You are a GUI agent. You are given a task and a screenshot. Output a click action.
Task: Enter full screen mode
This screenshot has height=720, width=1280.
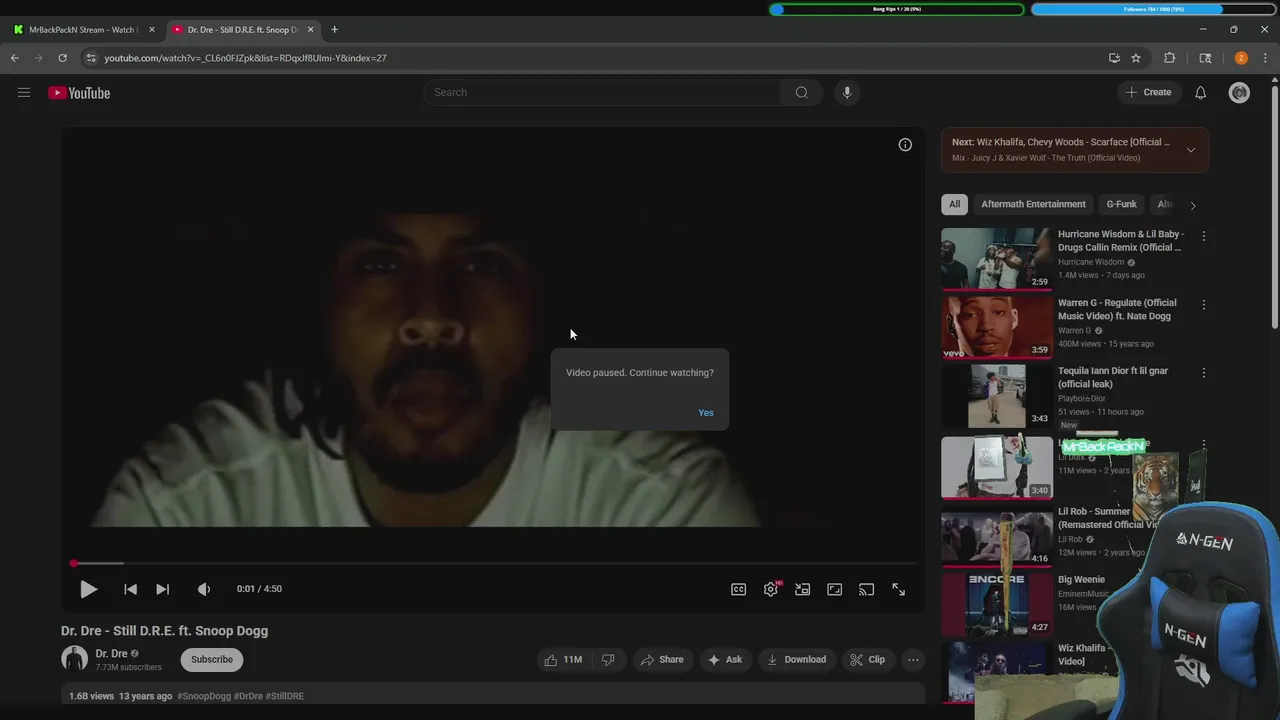(898, 590)
